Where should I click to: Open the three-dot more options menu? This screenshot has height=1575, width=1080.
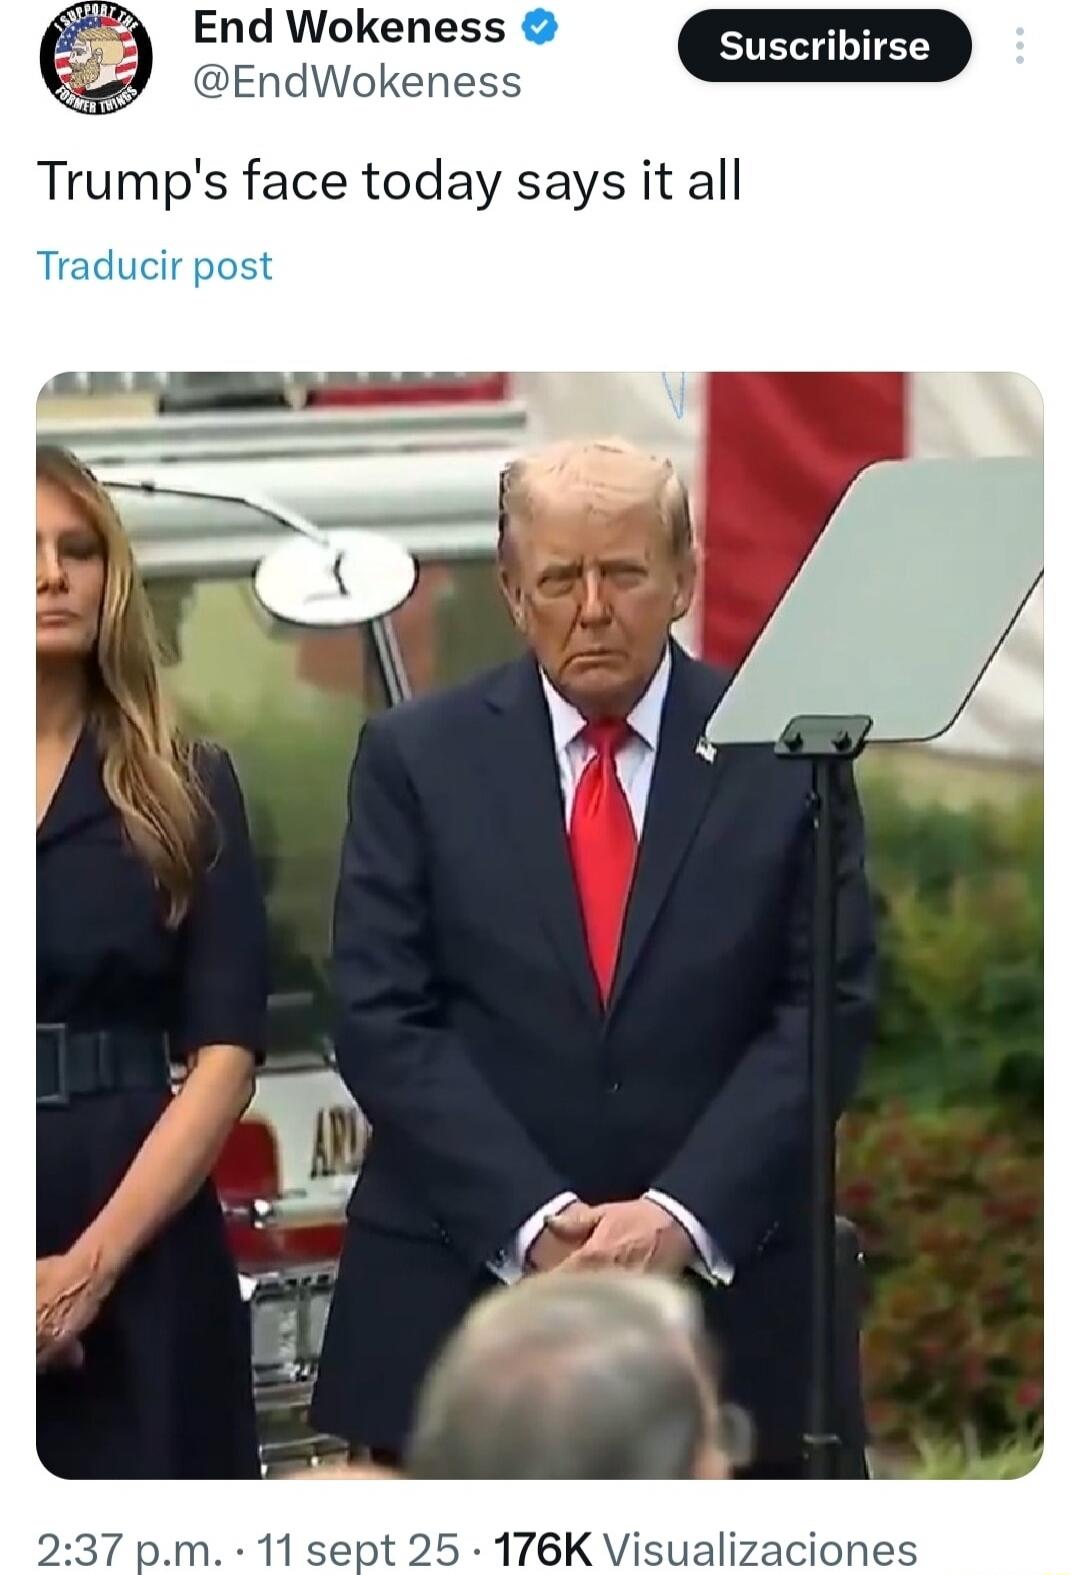click(1019, 46)
